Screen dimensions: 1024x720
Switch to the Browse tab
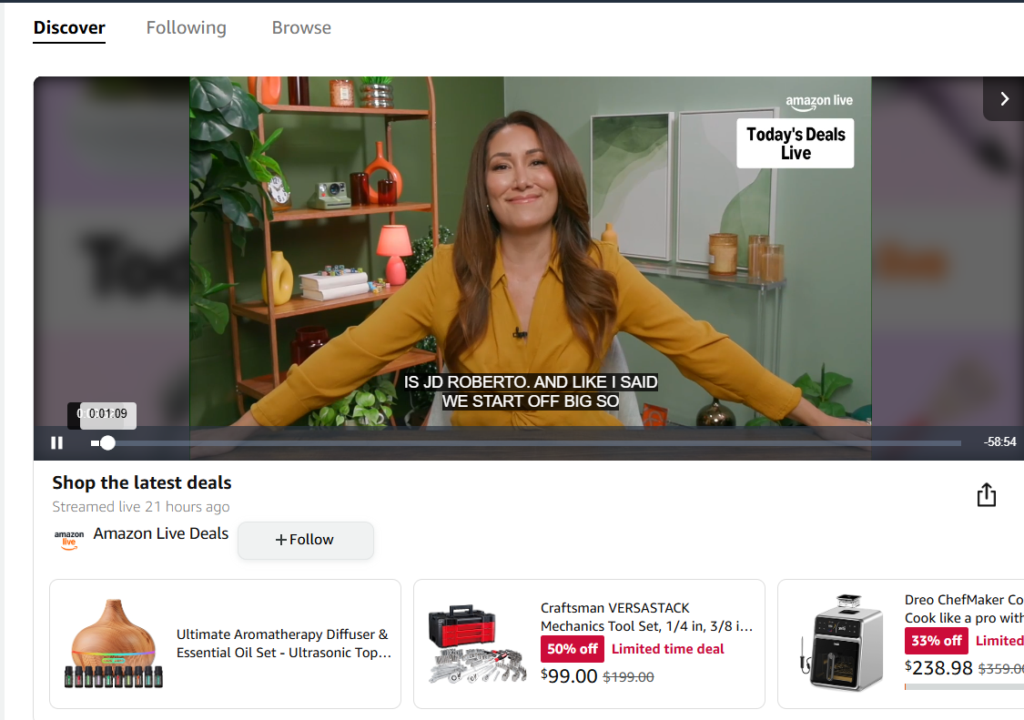point(301,27)
